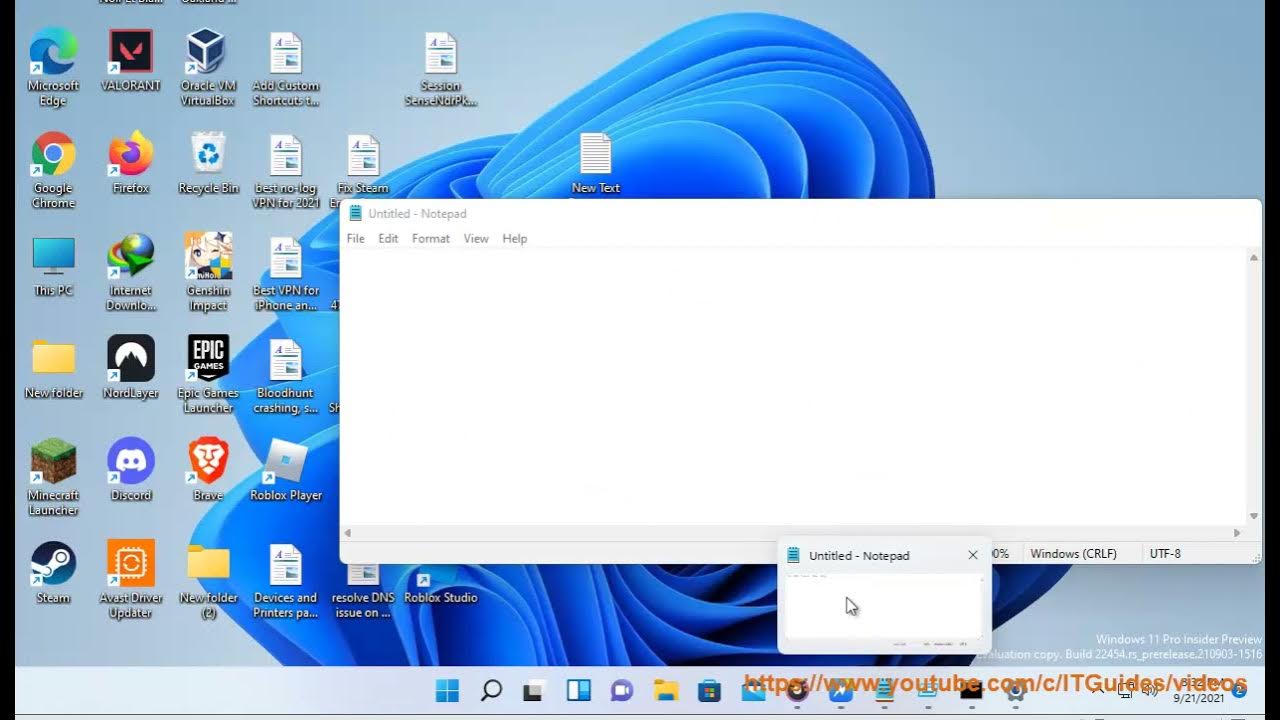1280x720 pixels.
Task: Click UTF-8 encoding in status bar
Action: [x=1165, y=554]
